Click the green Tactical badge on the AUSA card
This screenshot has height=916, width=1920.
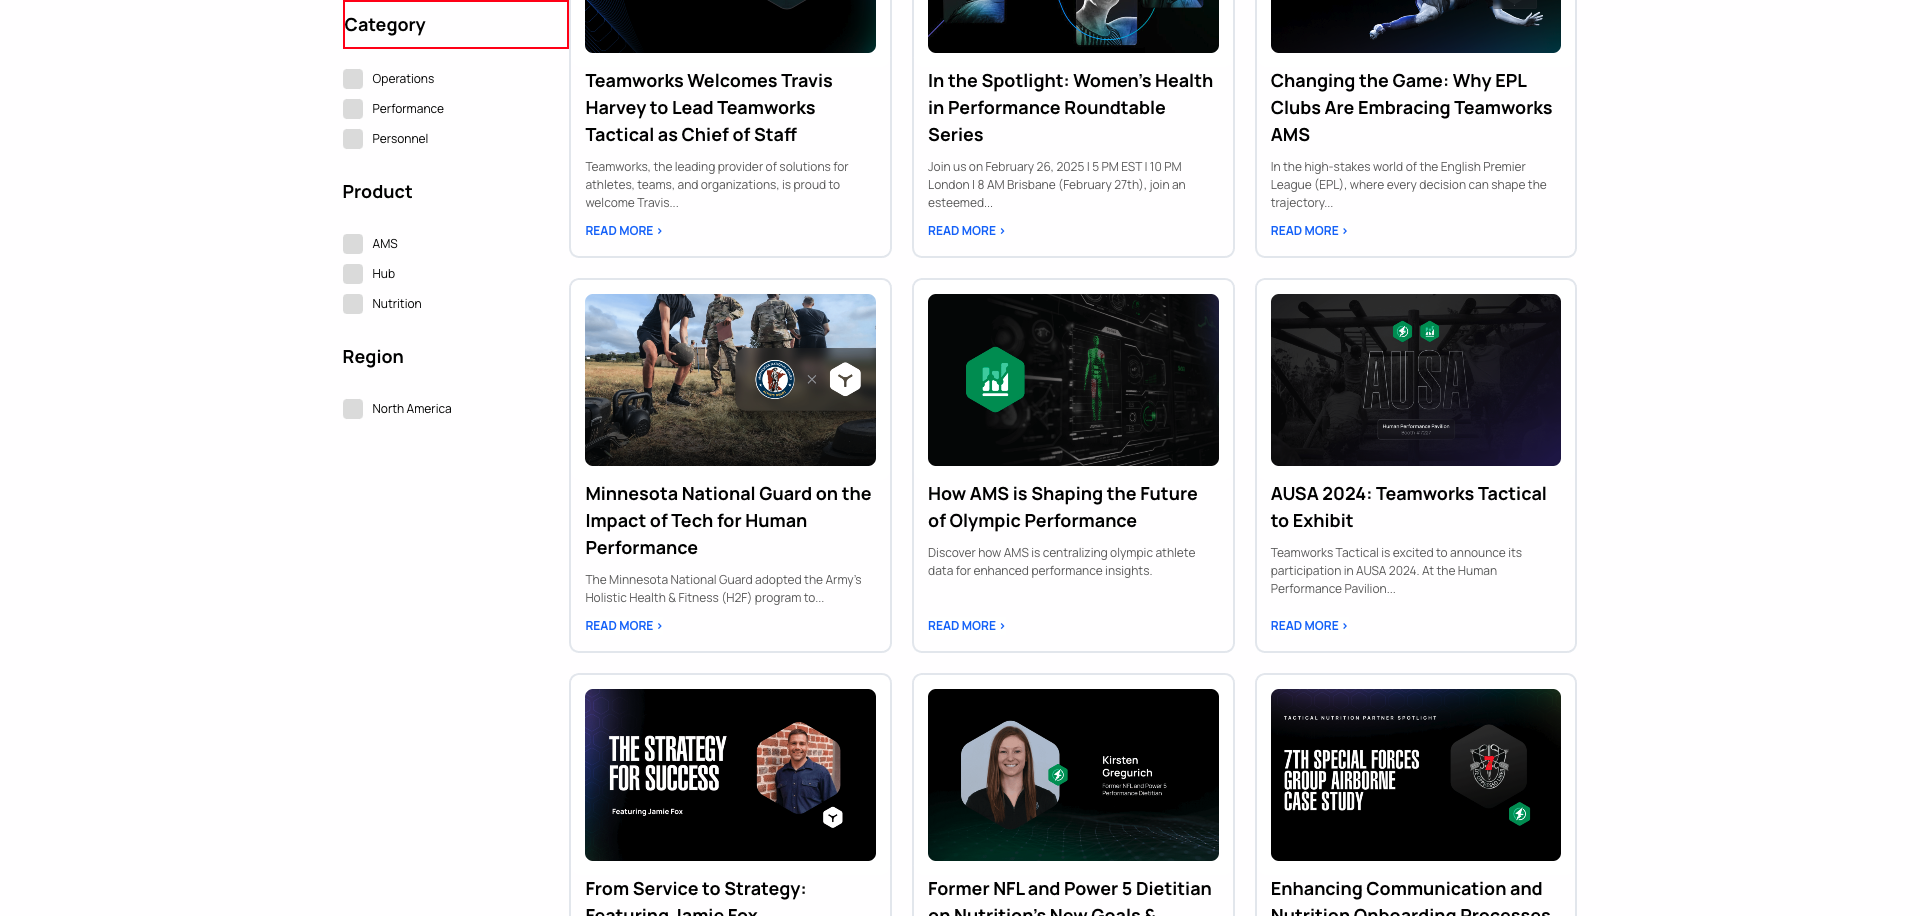click(x=1403, y=331)
